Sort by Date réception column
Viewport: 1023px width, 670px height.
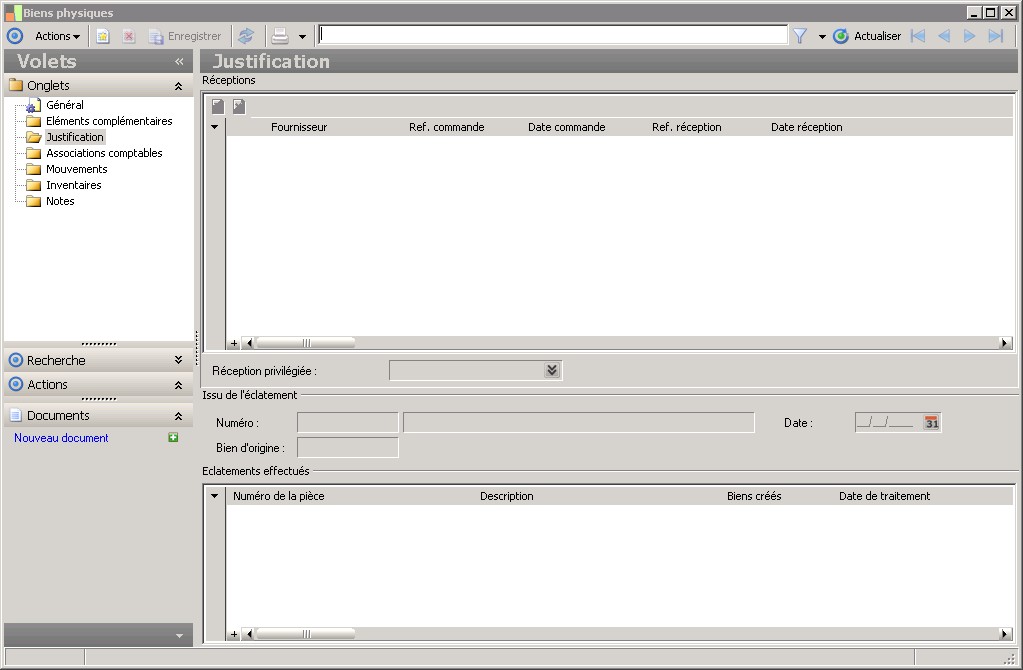(806, 127)
